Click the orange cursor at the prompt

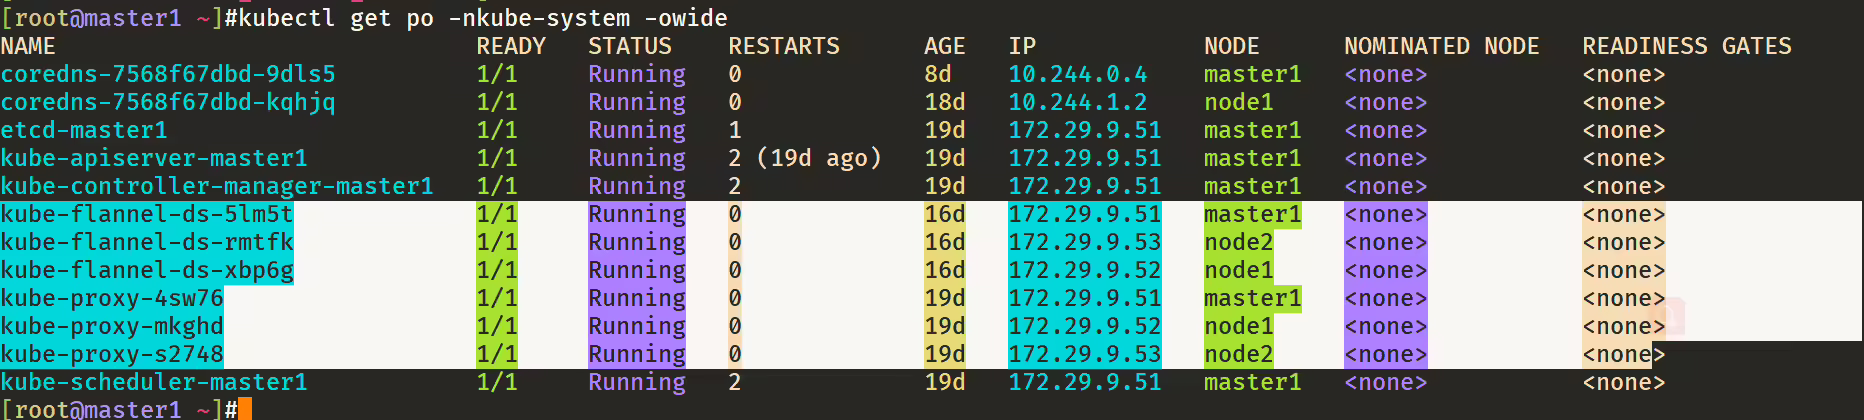245,408
